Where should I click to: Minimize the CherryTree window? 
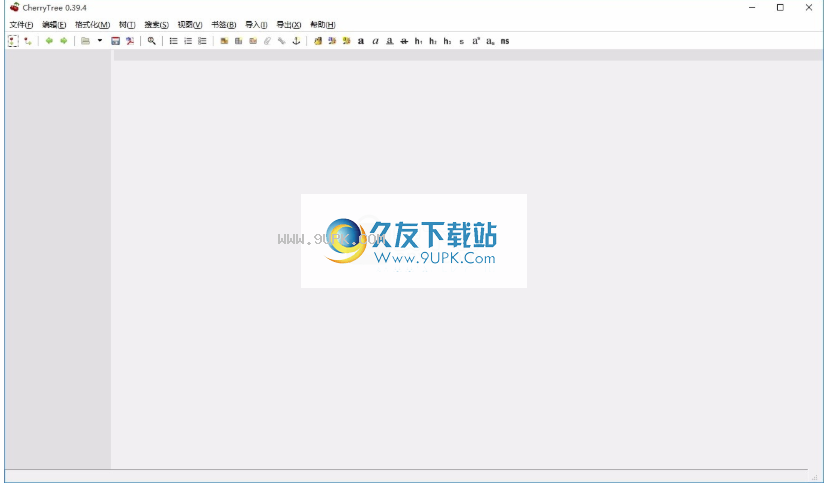tap(752, 7)
